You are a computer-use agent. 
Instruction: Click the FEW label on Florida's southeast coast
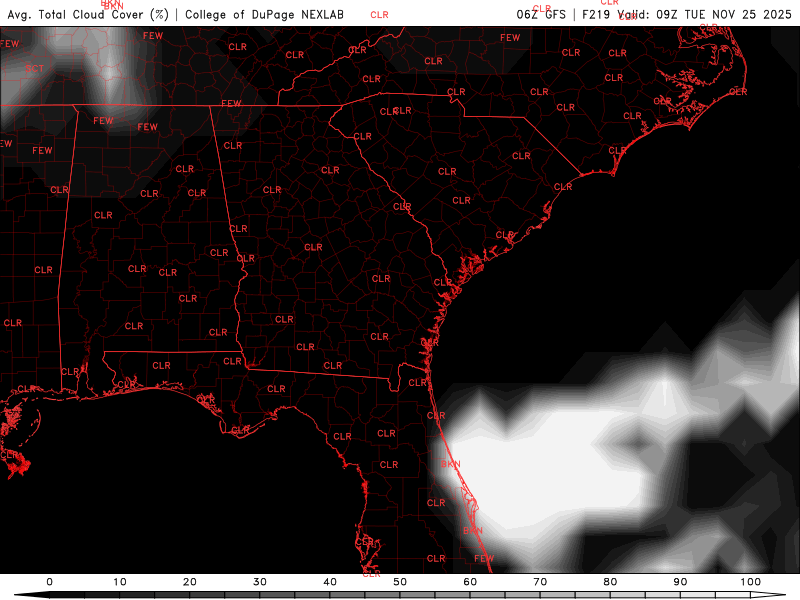pyautogui.click(x=484, y=559)
